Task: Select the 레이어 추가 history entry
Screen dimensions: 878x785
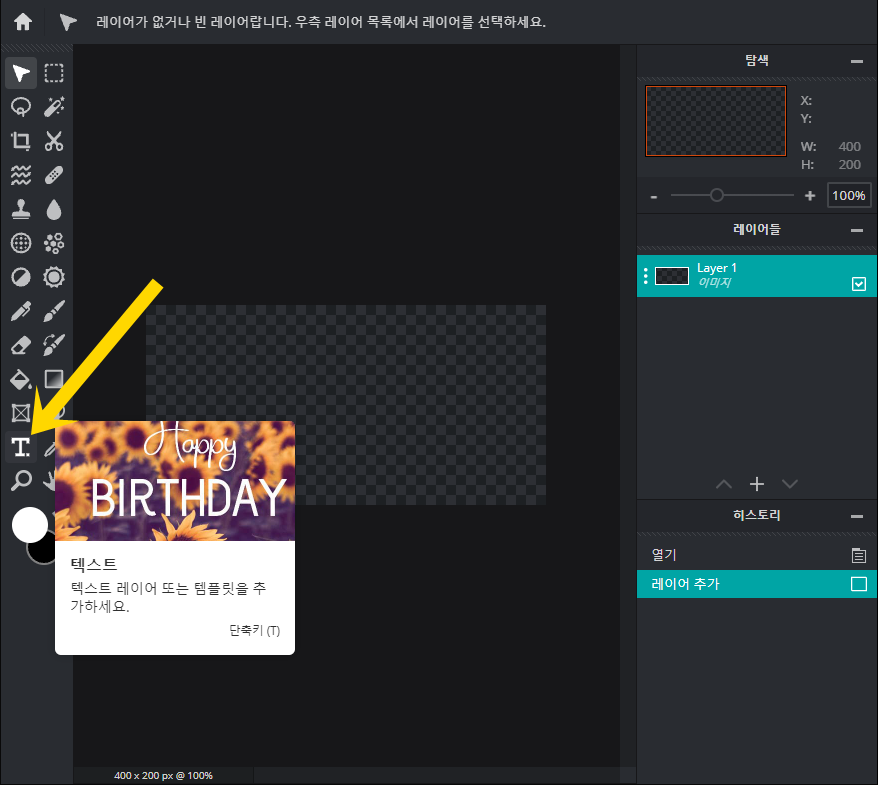Action: click(x=756, y=584)
